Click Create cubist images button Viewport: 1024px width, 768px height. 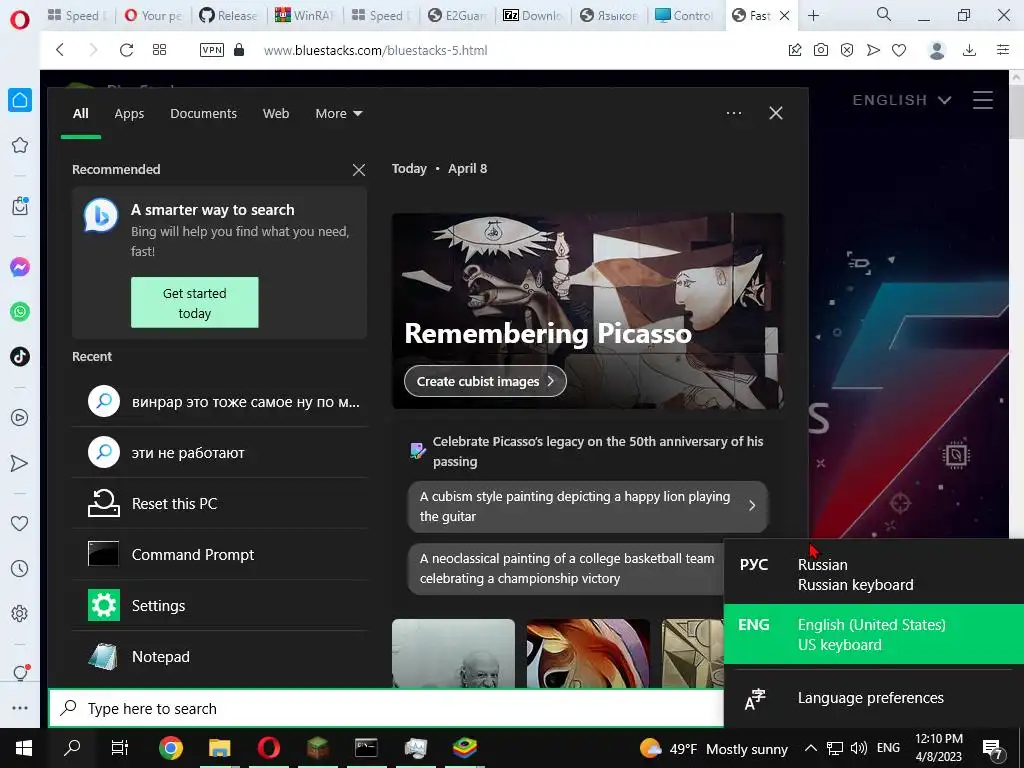coord(485,381)
